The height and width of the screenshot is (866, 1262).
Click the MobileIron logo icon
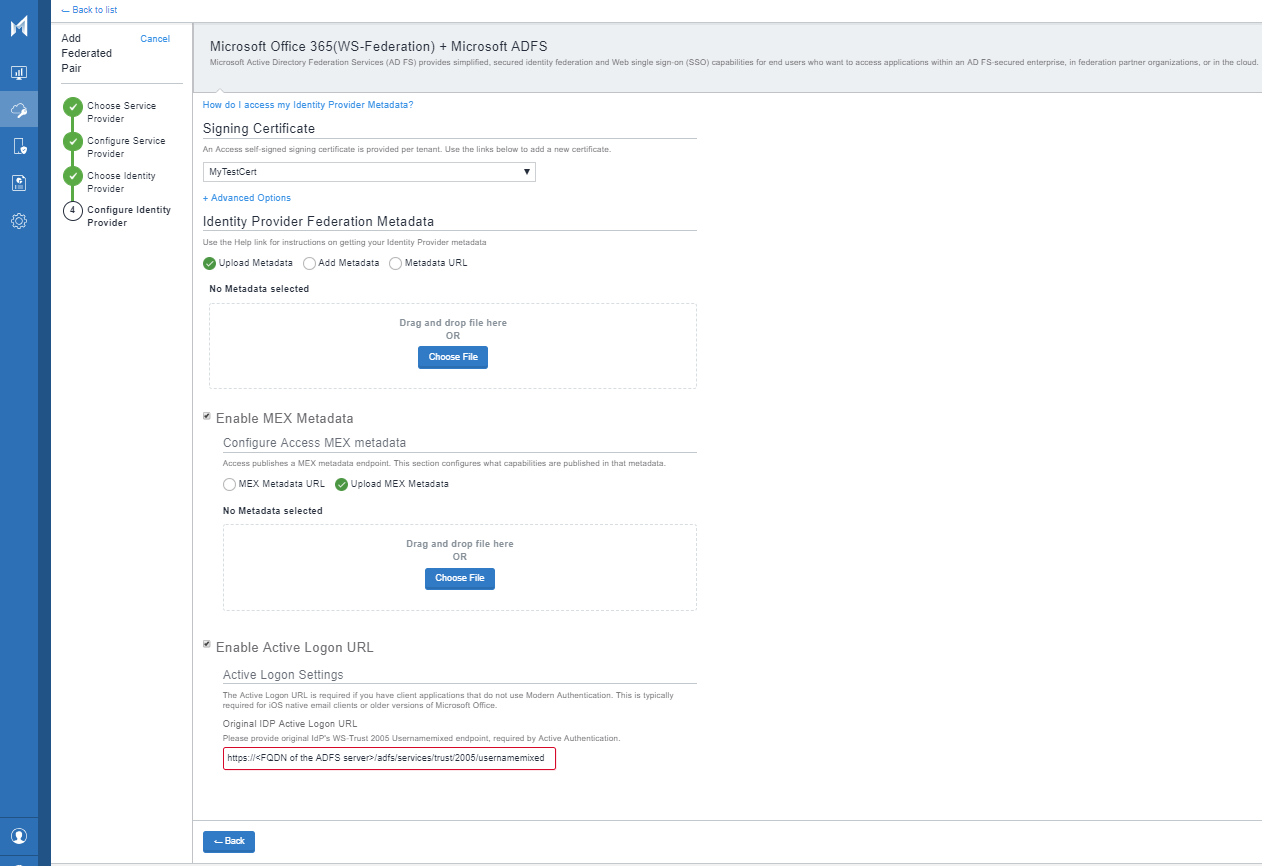pos(19,27)
